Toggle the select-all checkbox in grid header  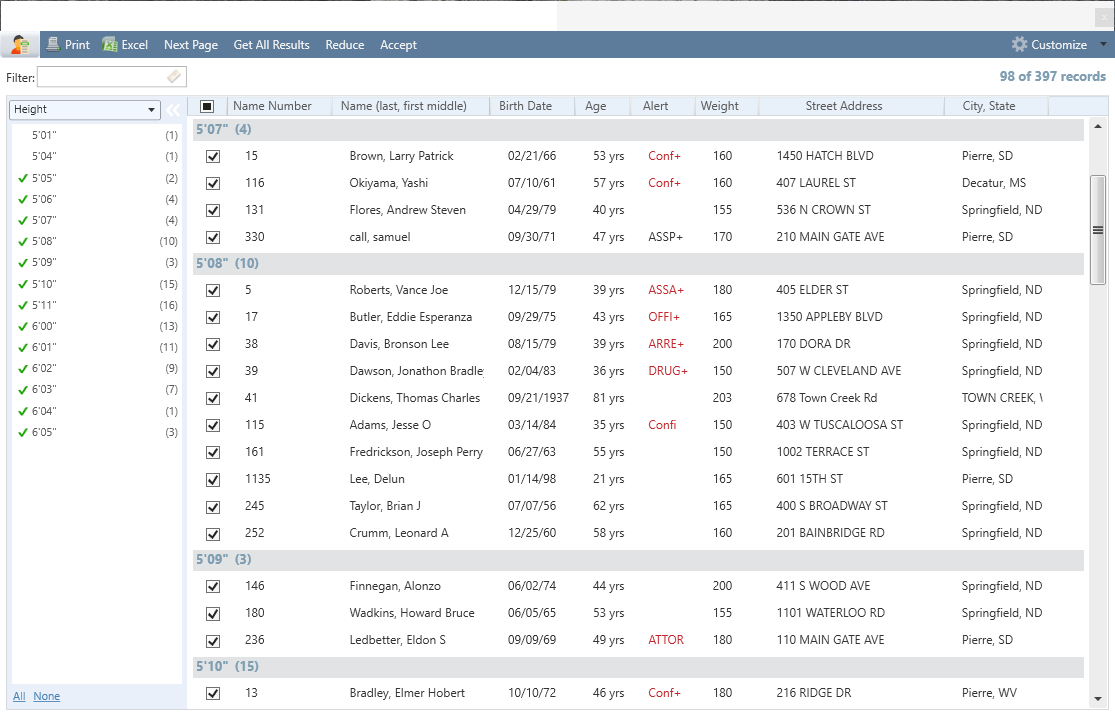click(207, 106)
